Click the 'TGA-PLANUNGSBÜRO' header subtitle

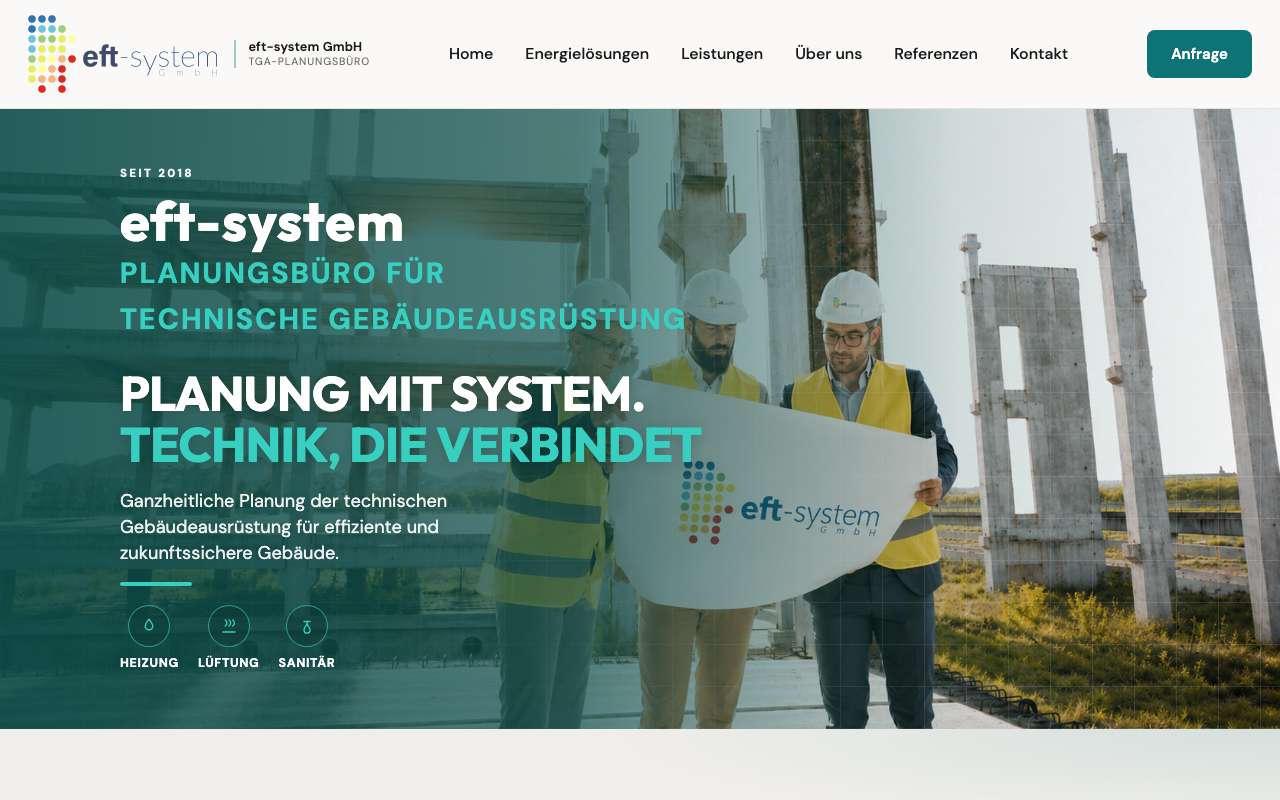point(309,62)
